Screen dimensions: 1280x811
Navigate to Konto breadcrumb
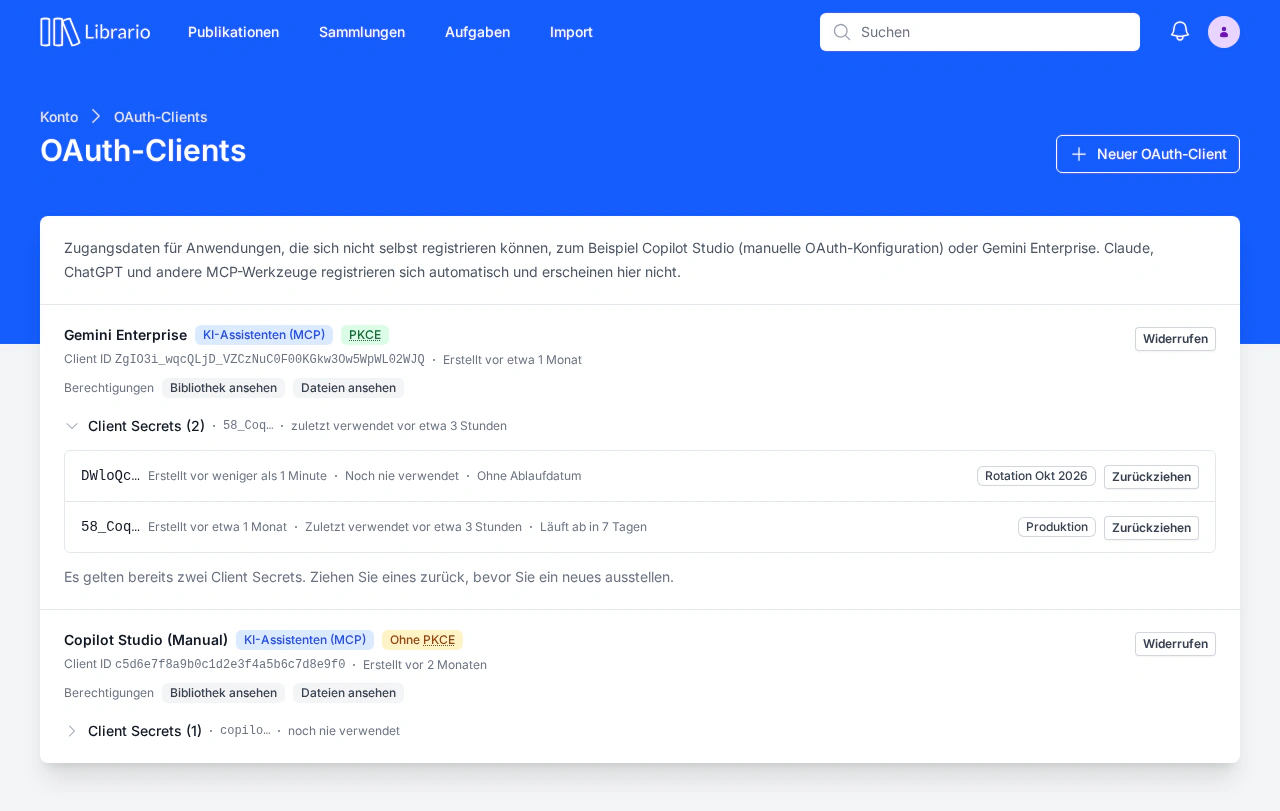59,117
